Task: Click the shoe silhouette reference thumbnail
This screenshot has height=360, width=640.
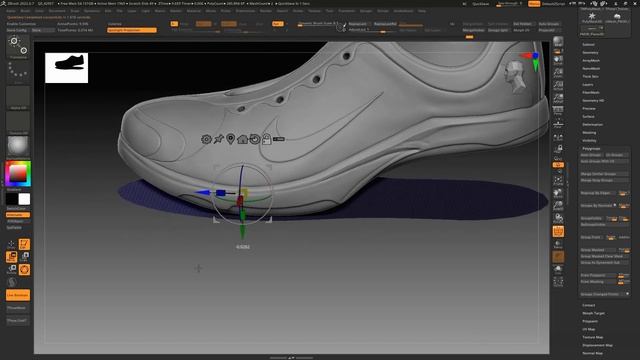Action: 67,68
